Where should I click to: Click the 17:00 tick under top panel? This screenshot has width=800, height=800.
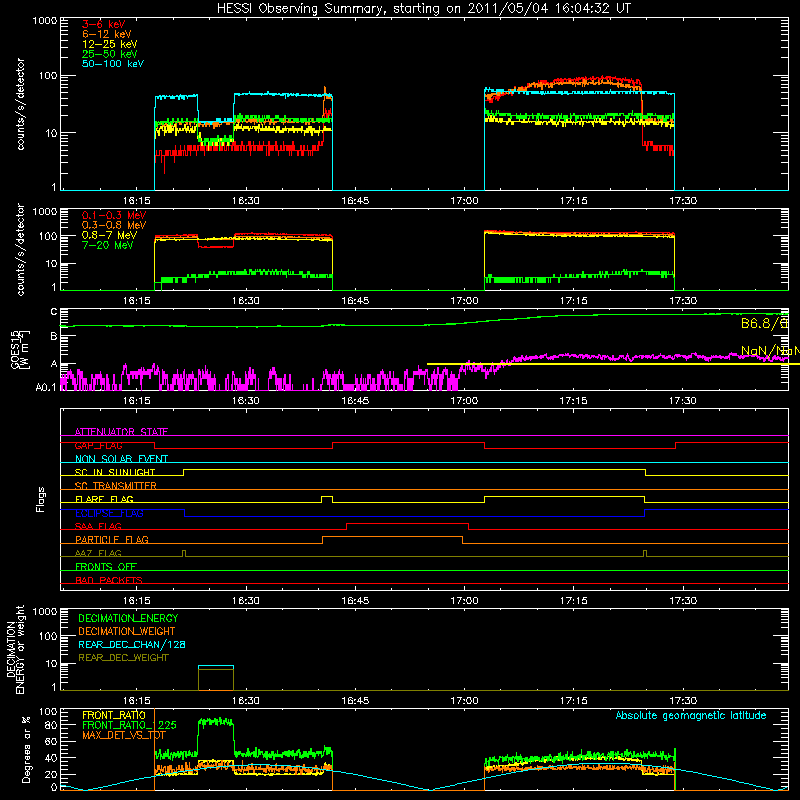tap(464, 201)
